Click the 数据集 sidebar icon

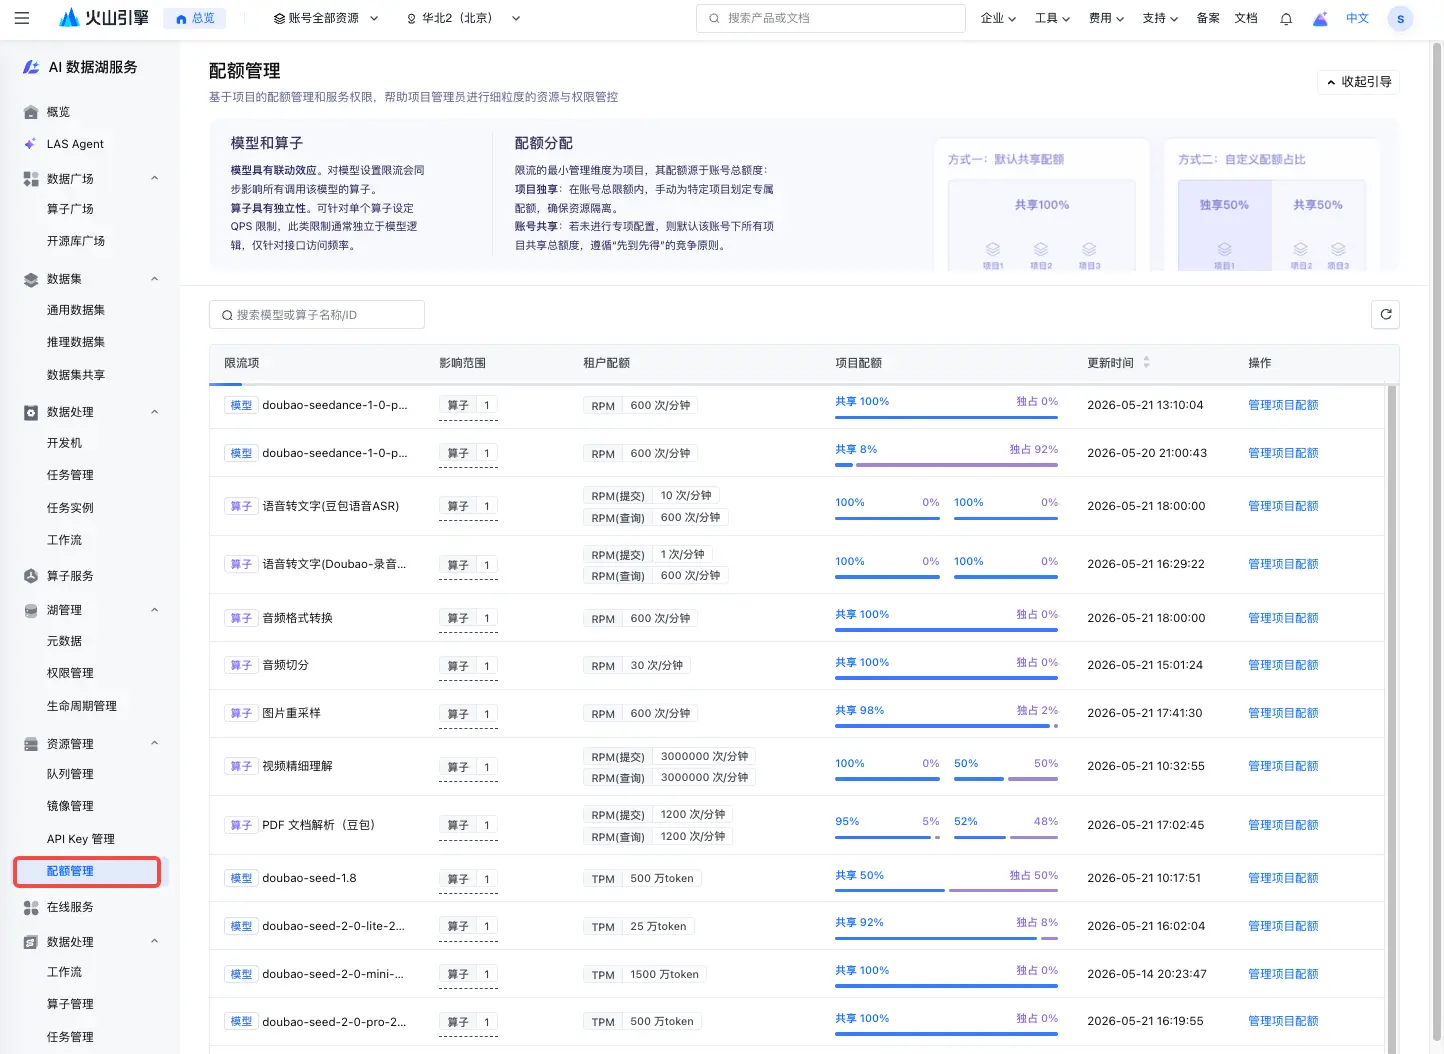point(31,279)
